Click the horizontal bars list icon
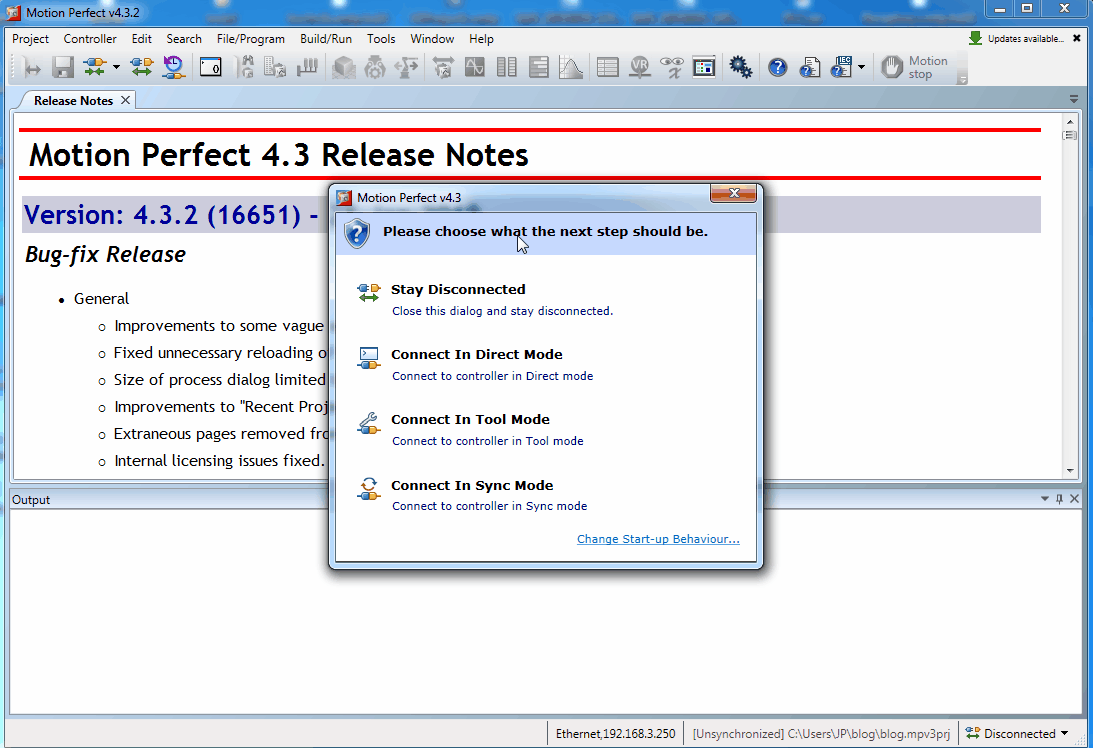The height and width of the screenshot is (748, 1093). point(539,68)
